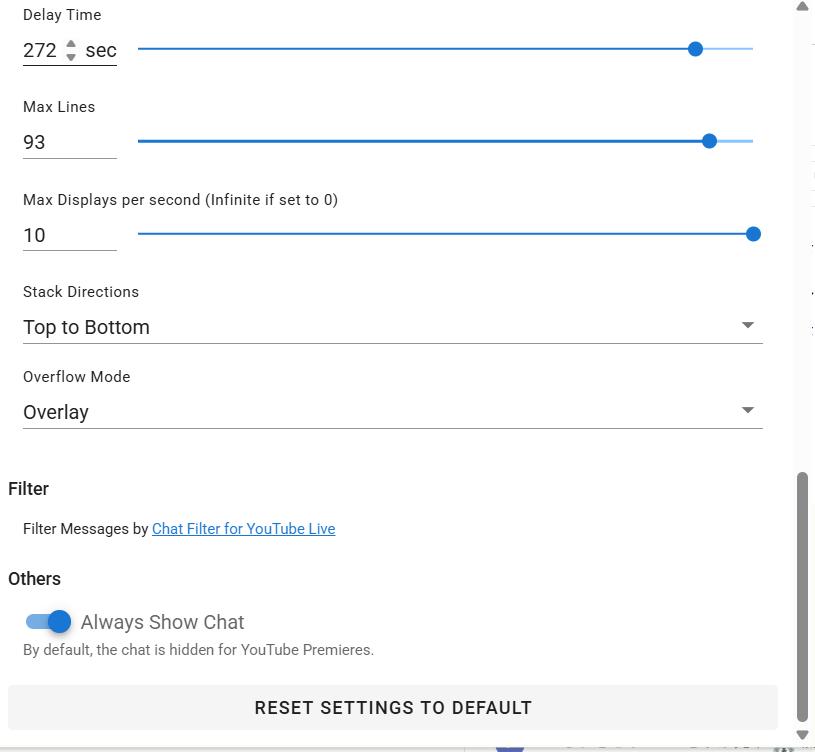Click the Max Displays per second slider handle

click(753, 234)
